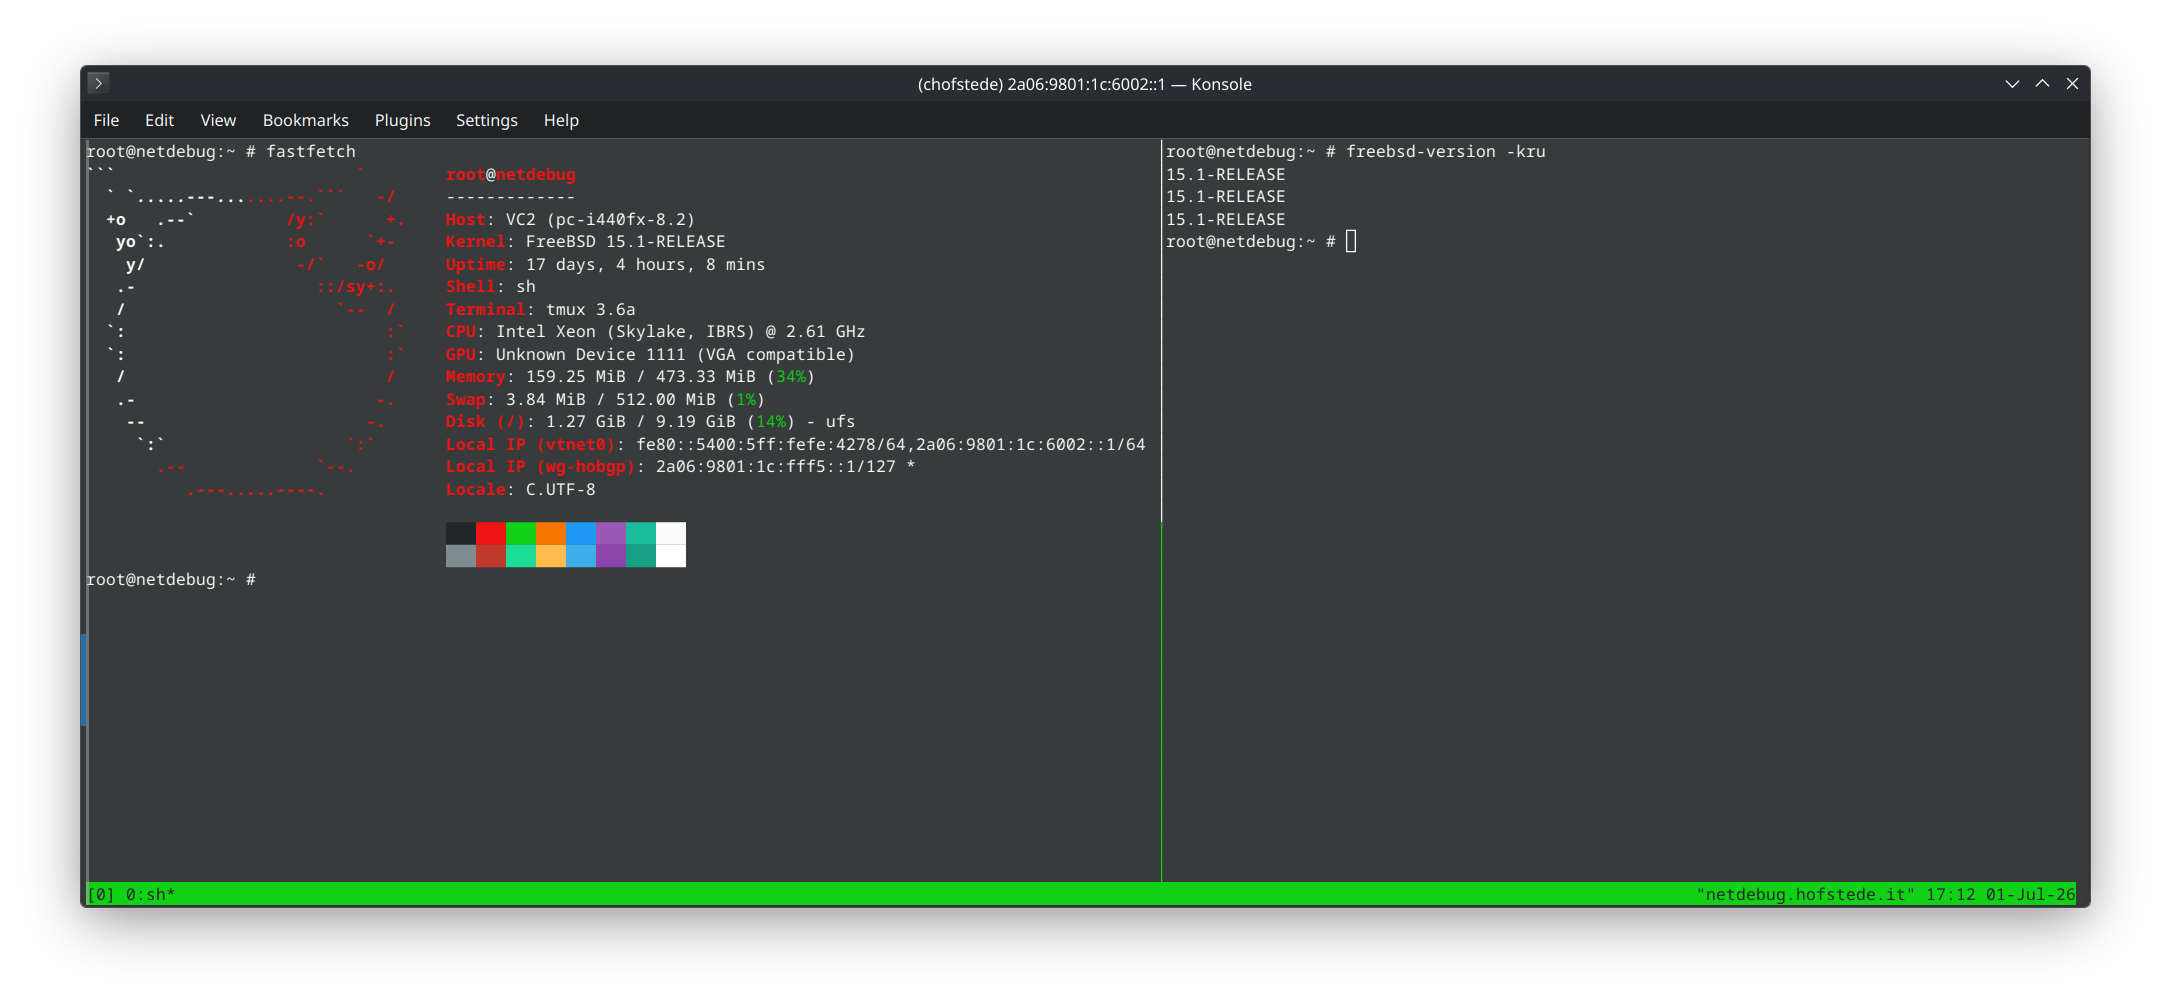This screenshot has width=2172, height=1004.
Task: Open the Plugins menu
Action: click(x=402, y=120)
